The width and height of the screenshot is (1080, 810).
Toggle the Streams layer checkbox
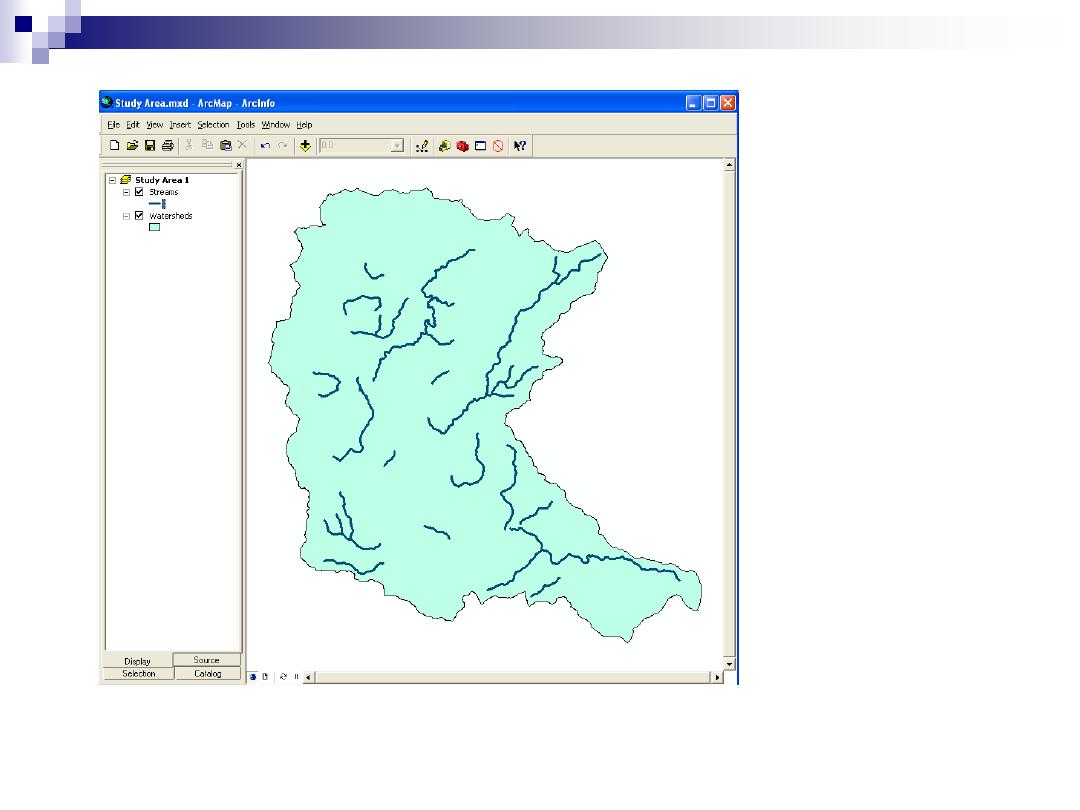[139, 192]
